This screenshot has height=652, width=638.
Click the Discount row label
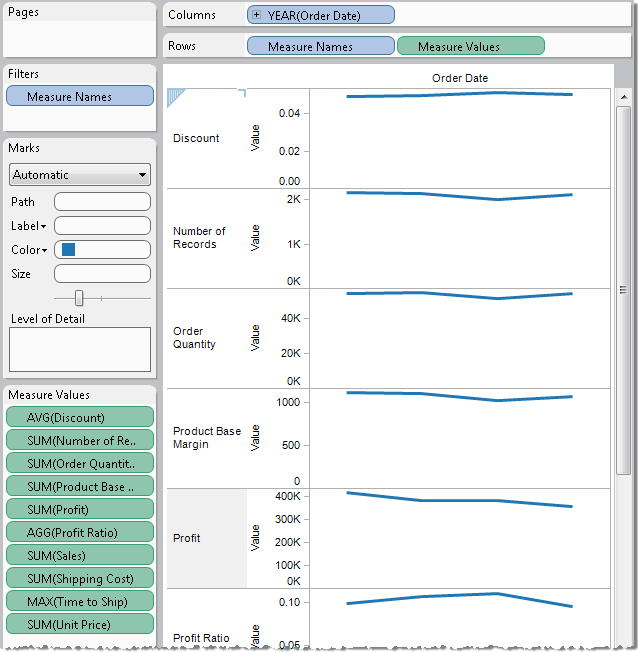(x=196, y=138)
